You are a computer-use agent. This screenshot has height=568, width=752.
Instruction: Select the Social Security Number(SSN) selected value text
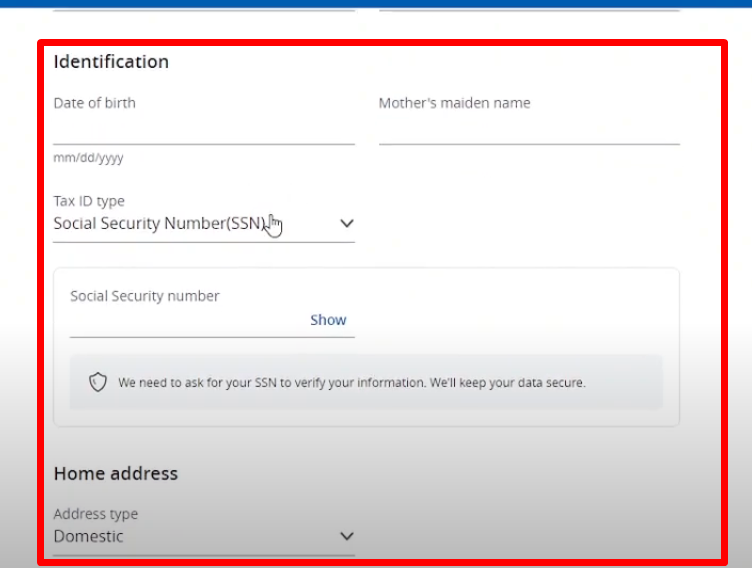click(x=159, y=224)
